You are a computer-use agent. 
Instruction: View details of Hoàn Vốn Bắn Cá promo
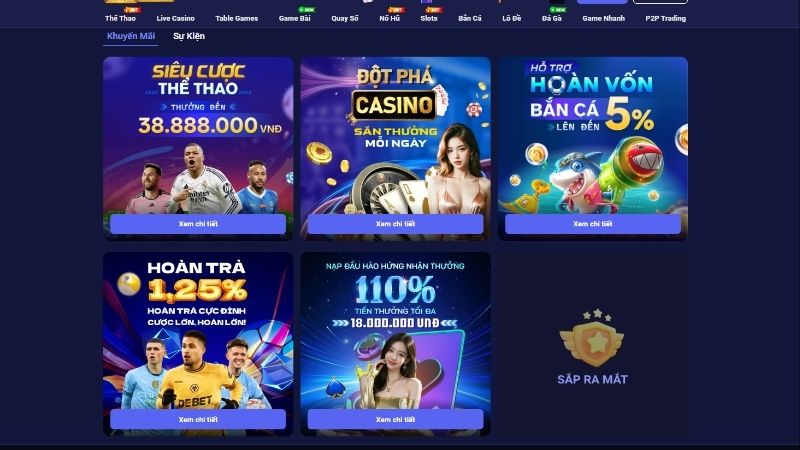coord(592,224)
